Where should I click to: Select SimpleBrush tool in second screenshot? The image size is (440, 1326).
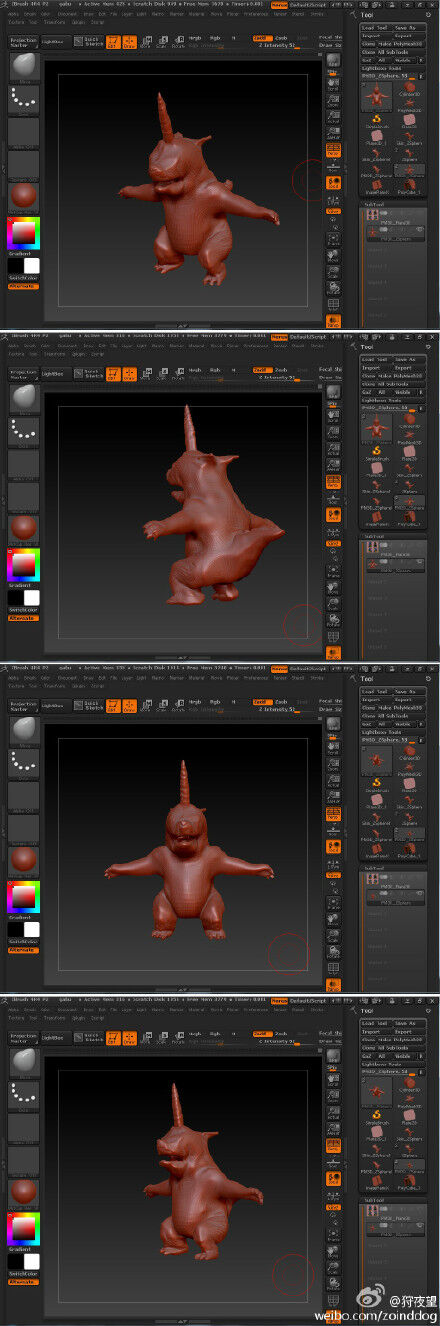[378, 455]
